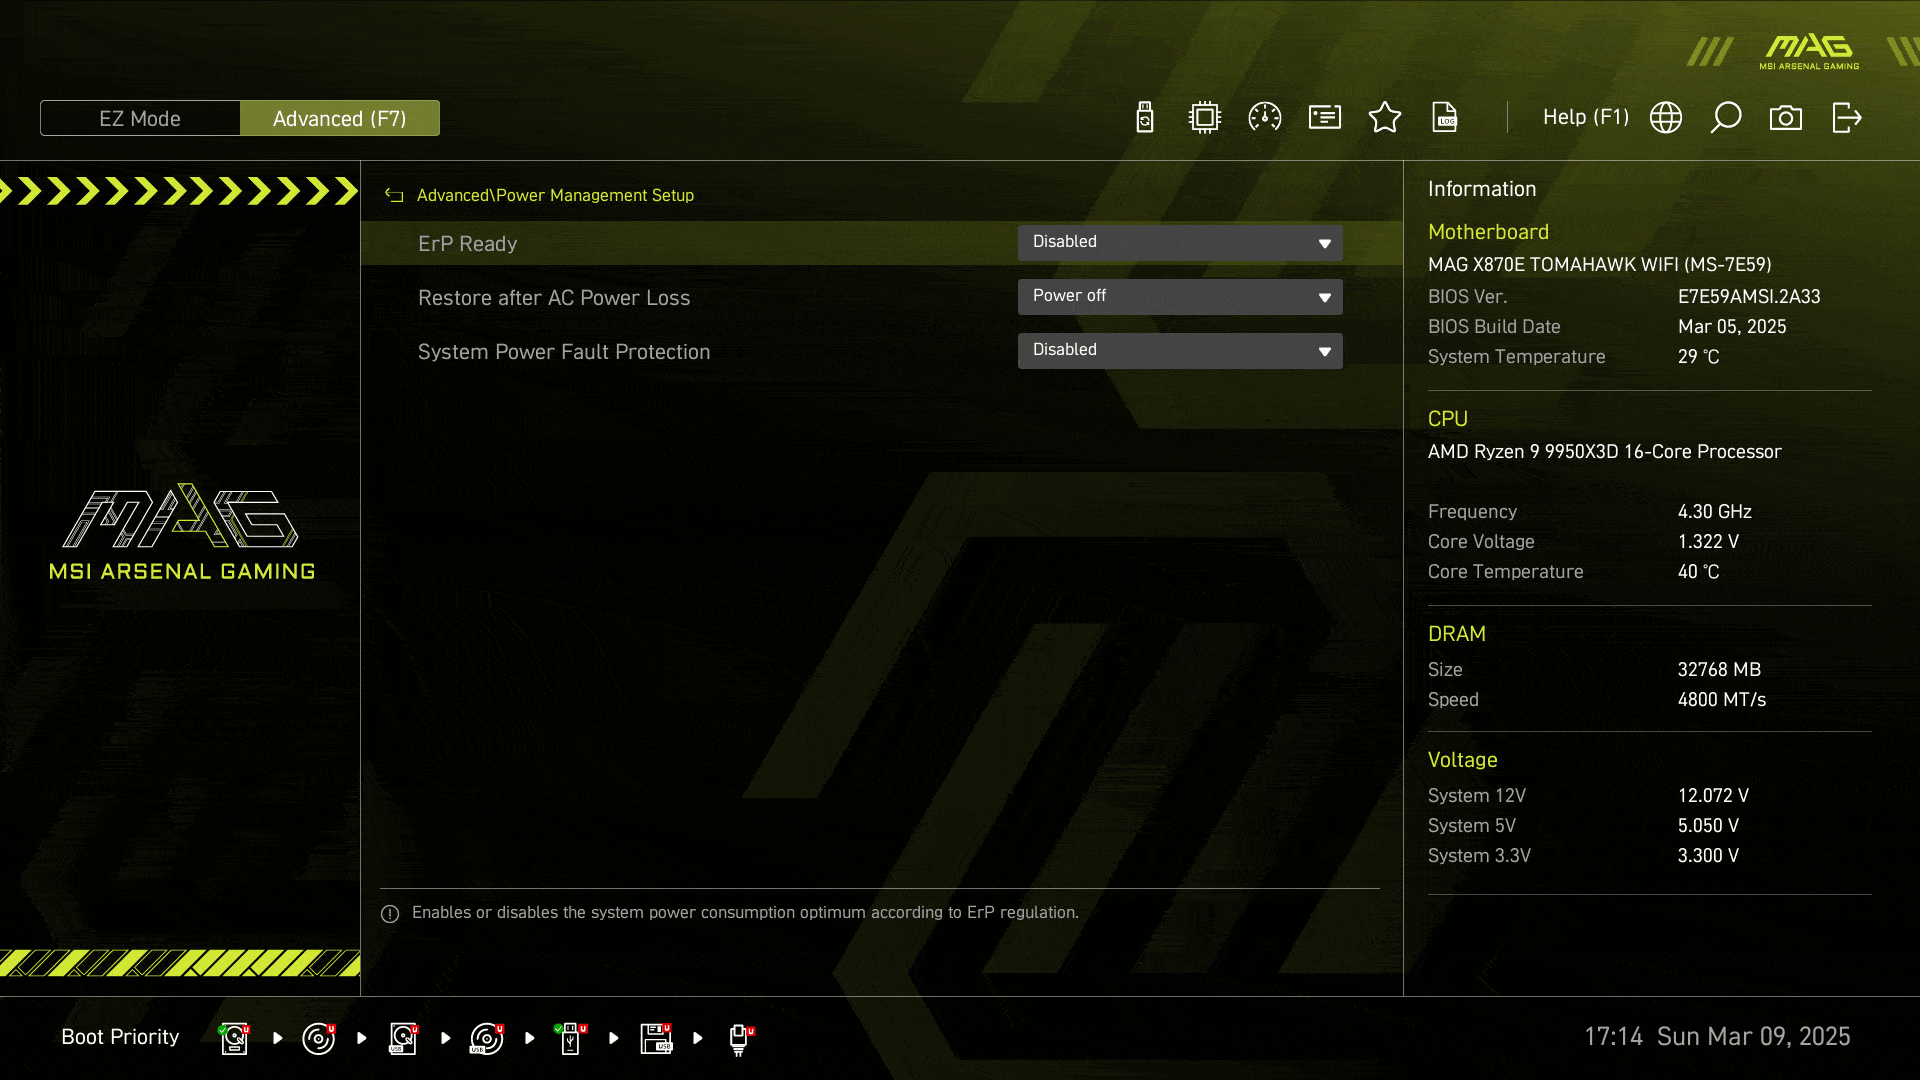Click the BIOS version E7E59AMSI.2A33
The width and height of the screenshot is (1920, 1080).
click(1749, 297)
